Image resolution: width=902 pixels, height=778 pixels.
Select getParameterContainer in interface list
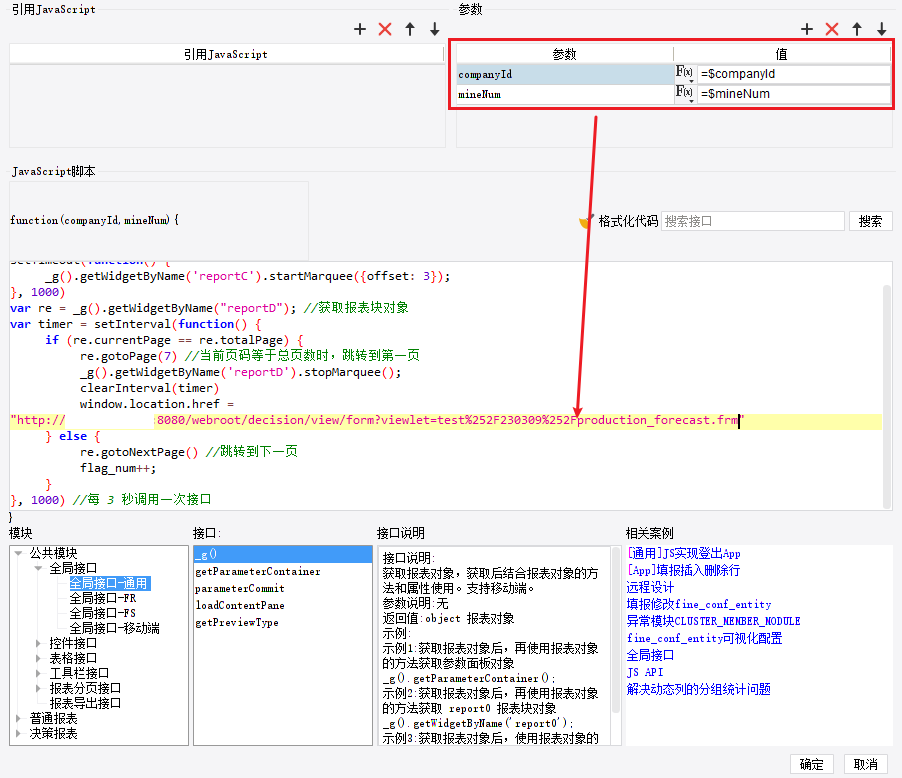(x=258, y=571)
